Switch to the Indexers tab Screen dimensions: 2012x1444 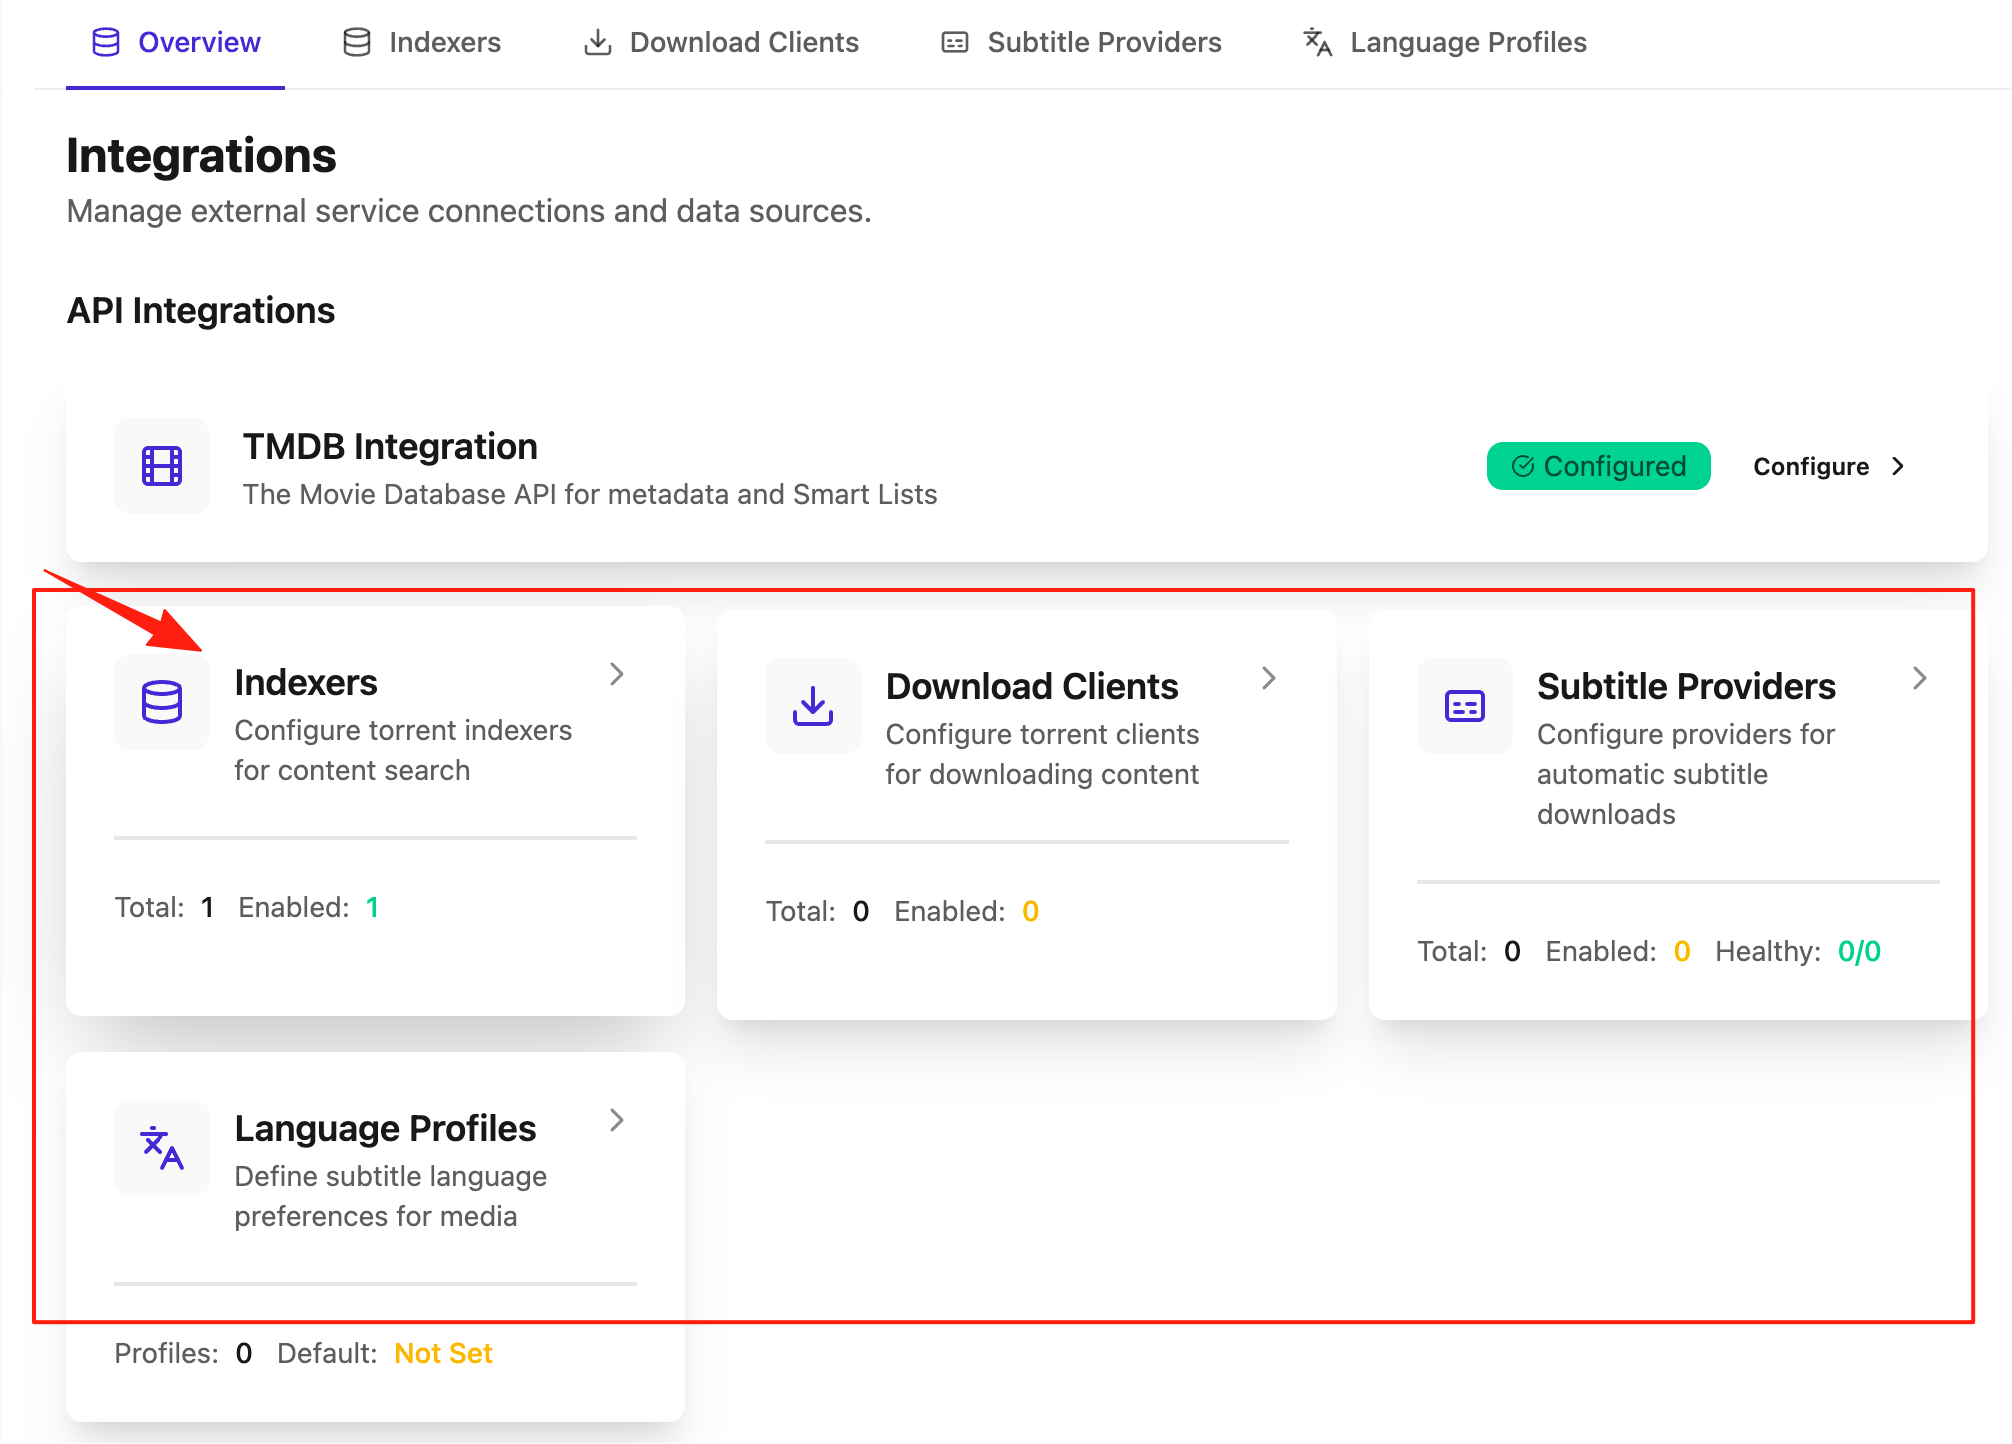pos(421,42)
